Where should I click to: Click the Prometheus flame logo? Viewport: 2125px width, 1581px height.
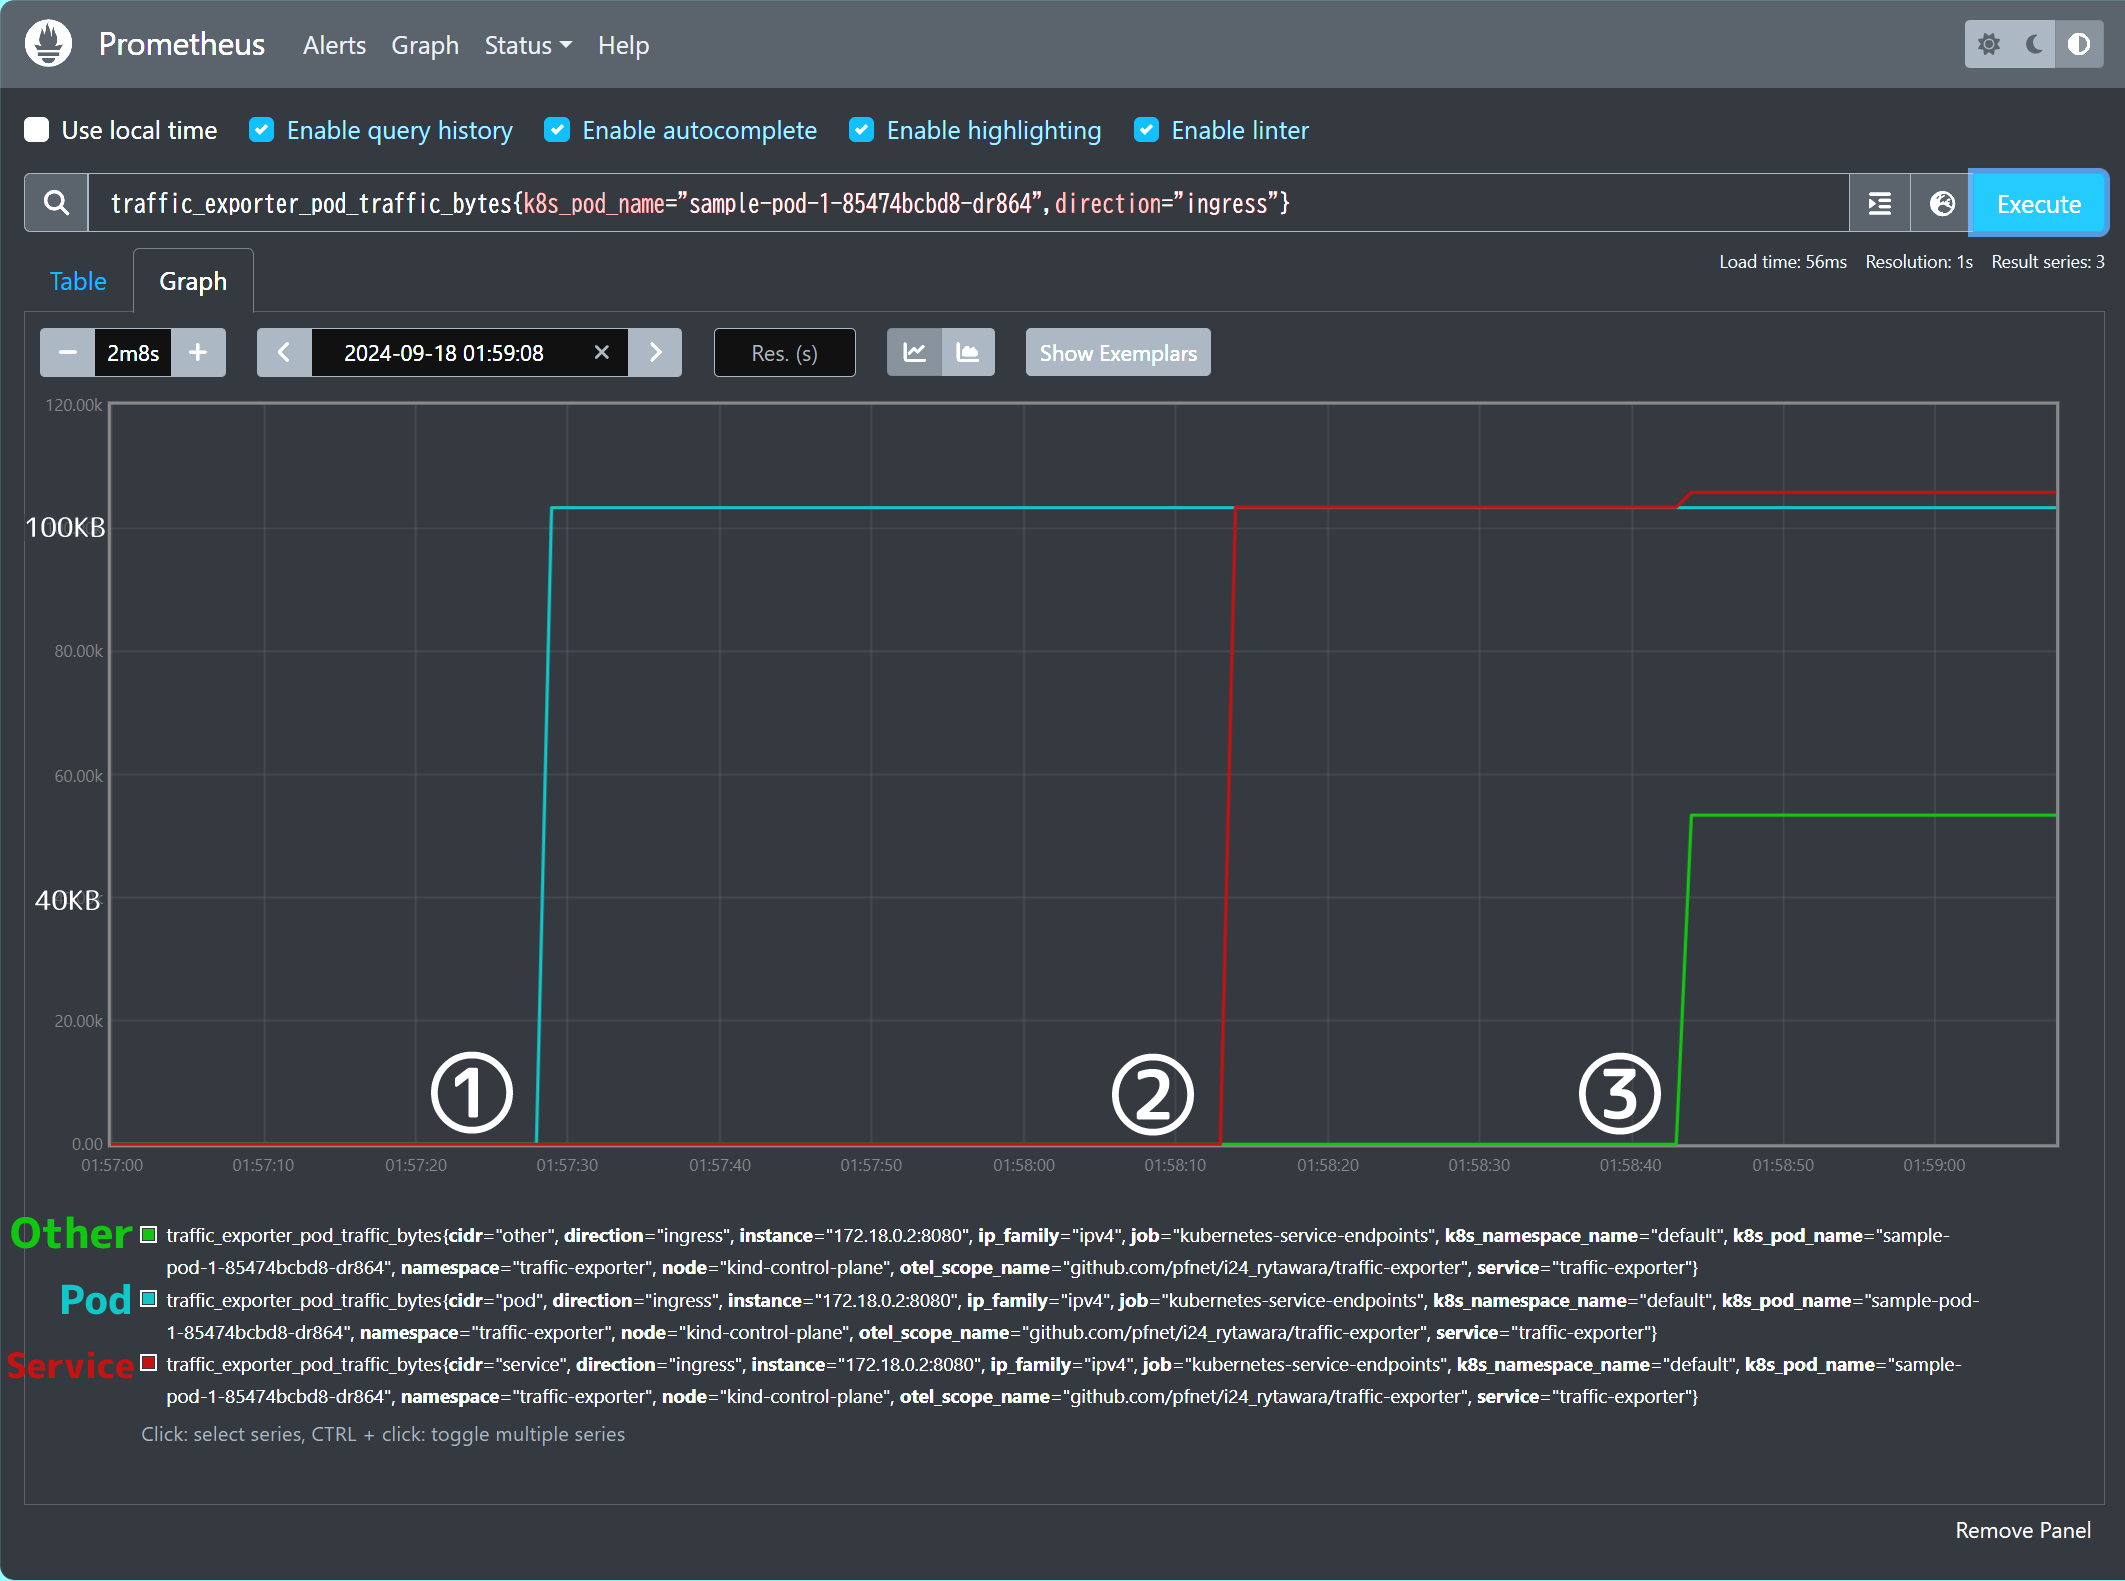(x=48, y=44)
